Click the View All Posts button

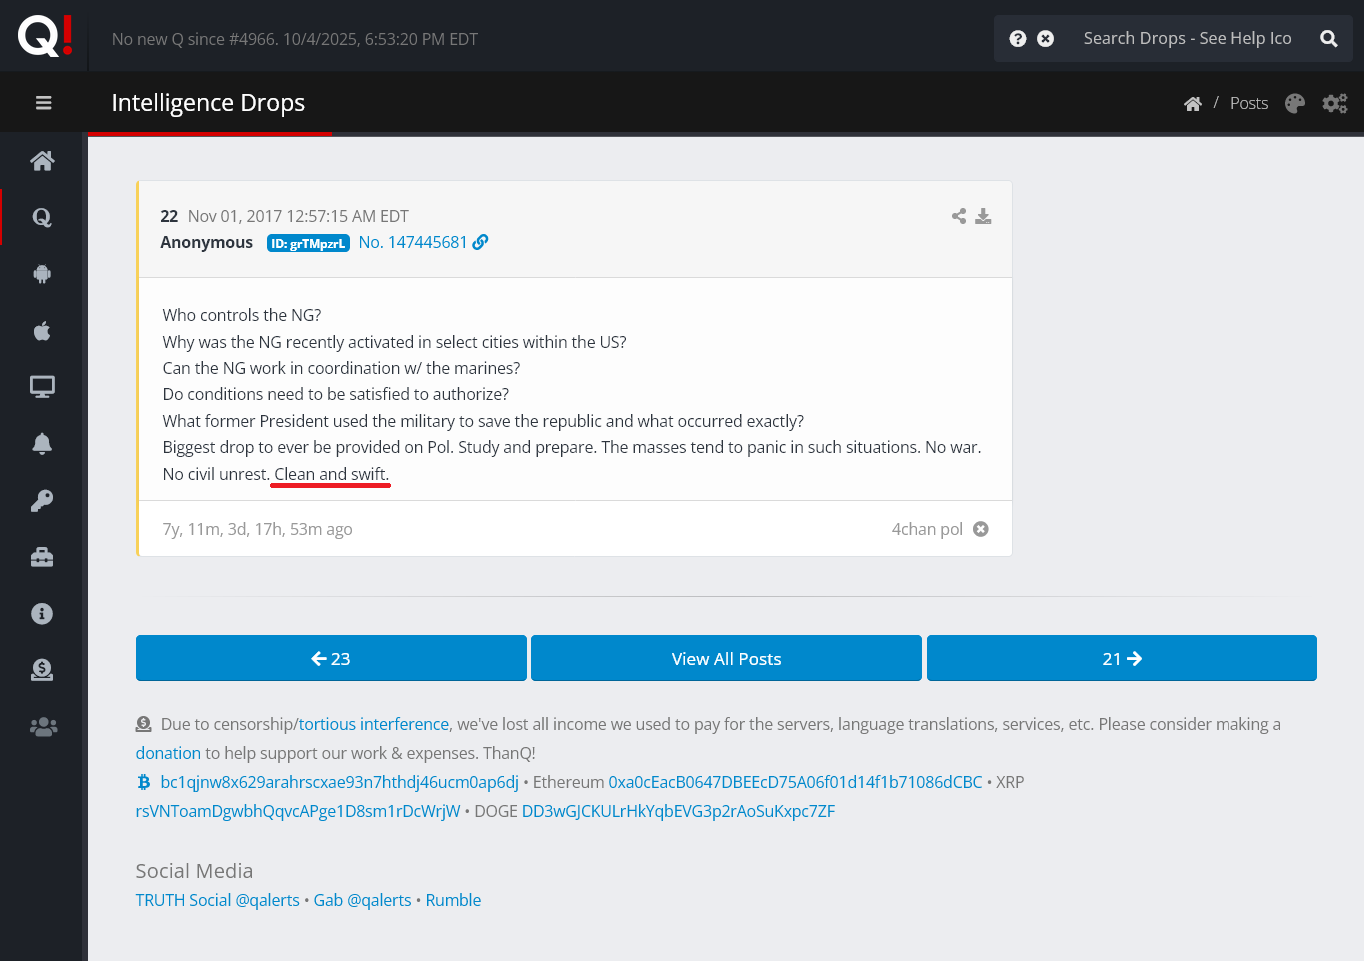(726, 659)
